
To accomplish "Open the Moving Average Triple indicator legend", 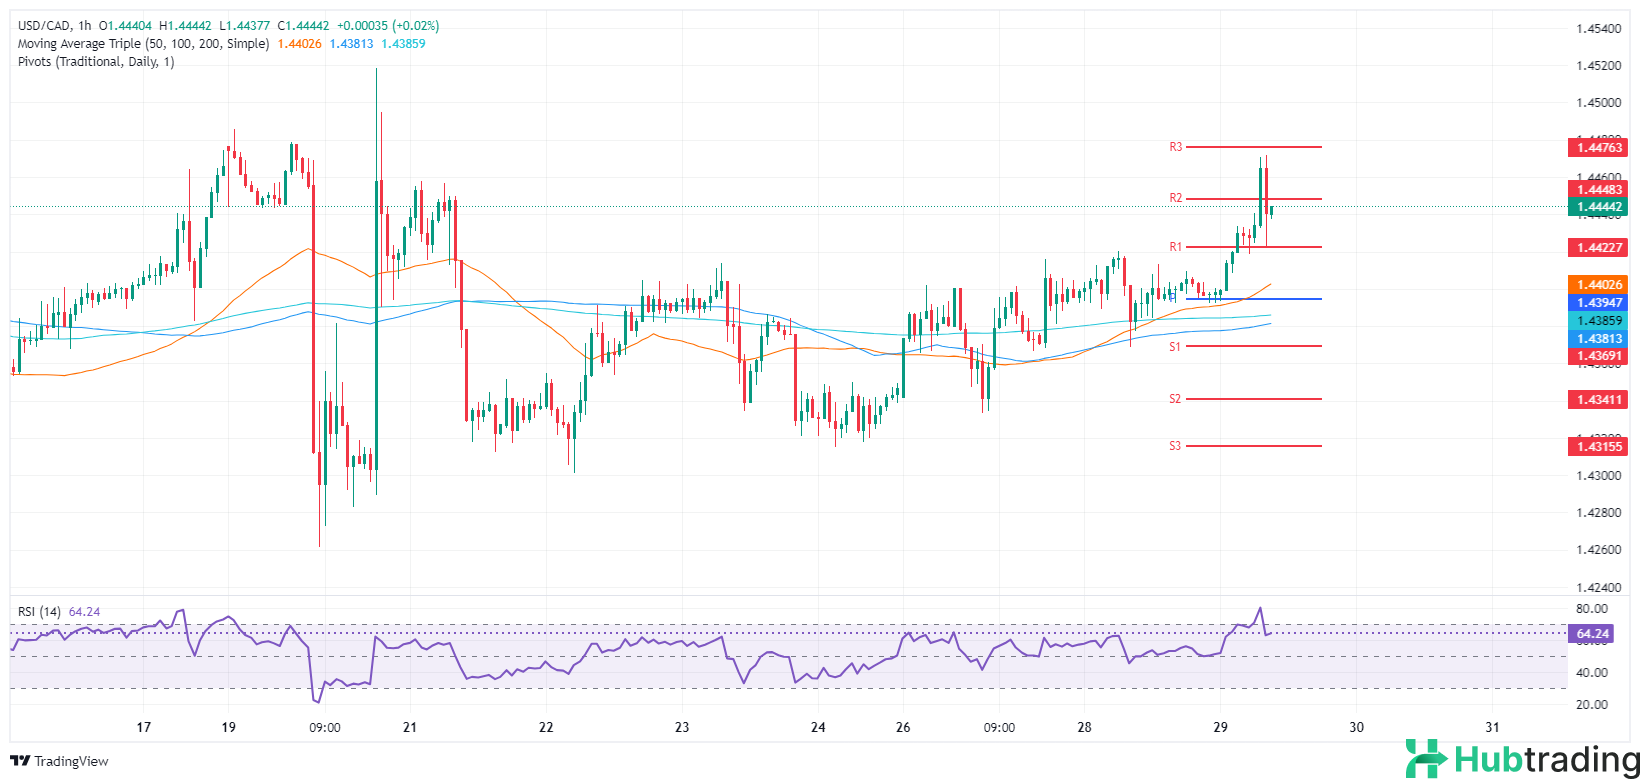I will coord(143,44).
